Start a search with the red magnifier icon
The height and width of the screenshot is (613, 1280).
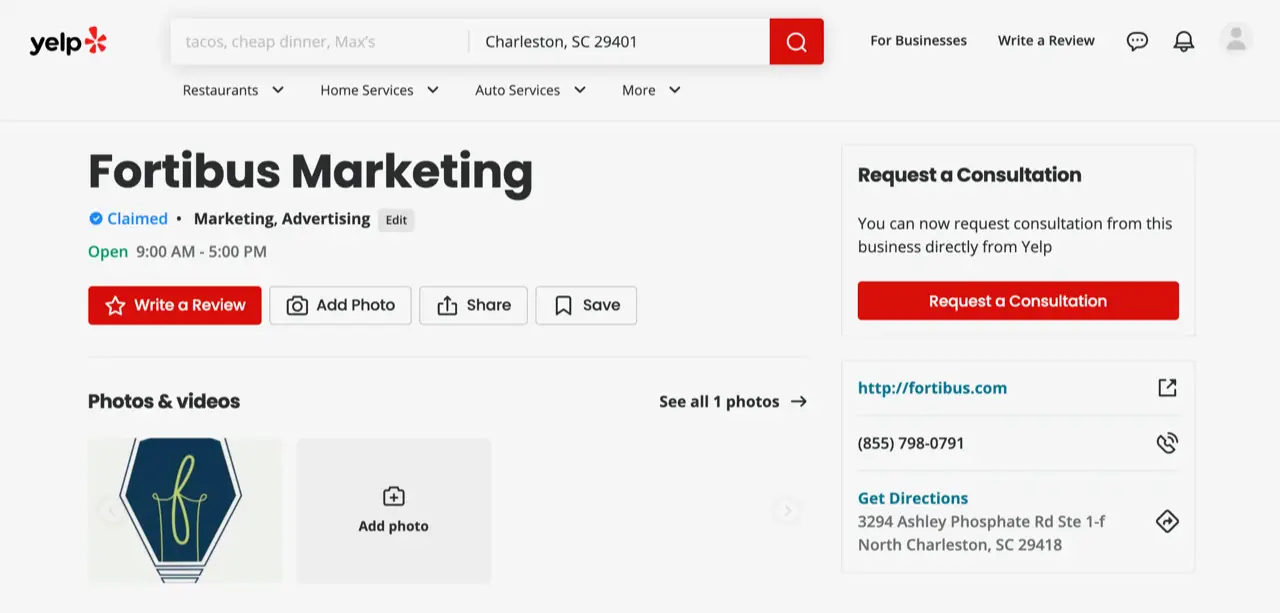(795, 42)
